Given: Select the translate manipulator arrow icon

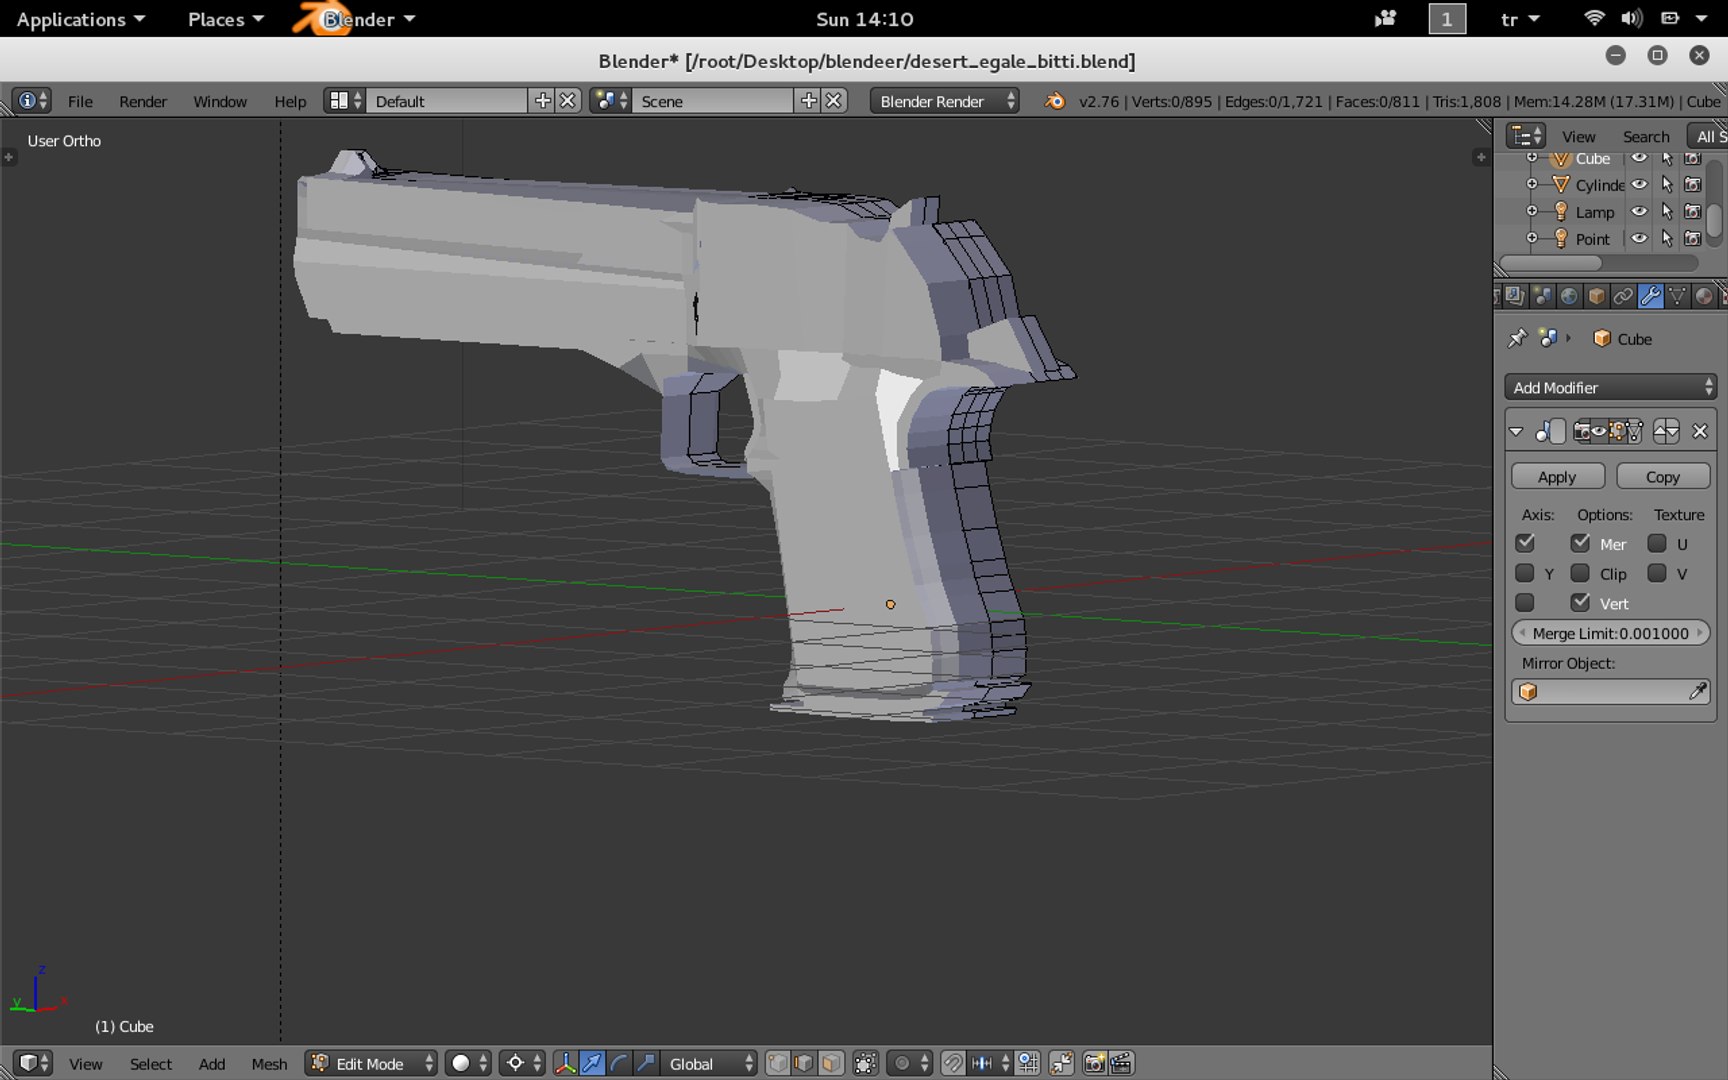Looking at the screenshot, I should (592, 1063).
